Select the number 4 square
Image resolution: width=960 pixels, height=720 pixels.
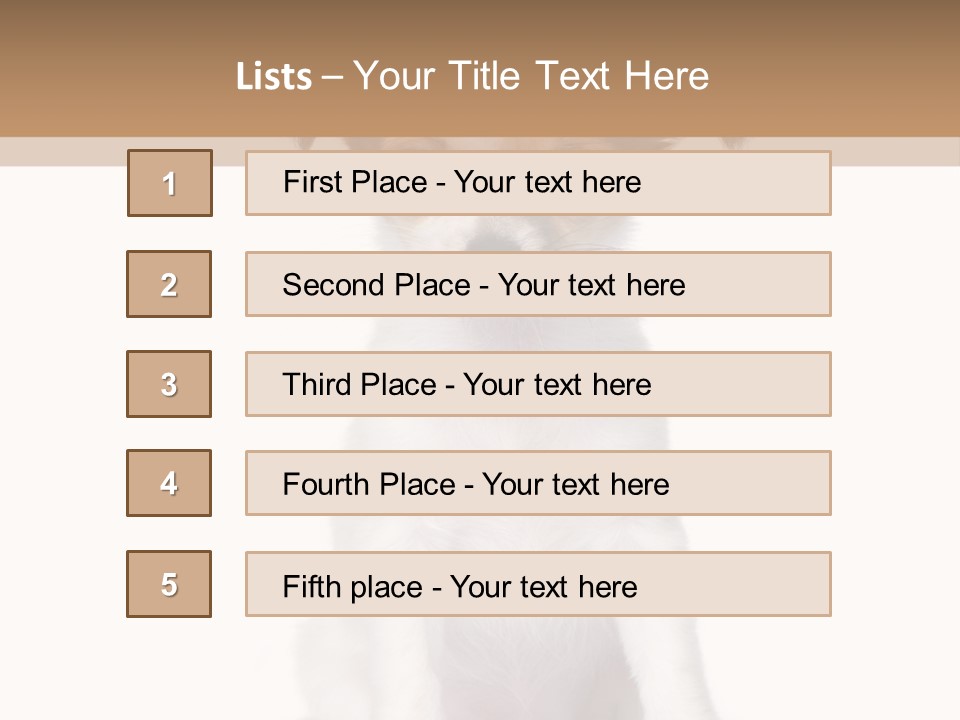[x=169, y=483]
